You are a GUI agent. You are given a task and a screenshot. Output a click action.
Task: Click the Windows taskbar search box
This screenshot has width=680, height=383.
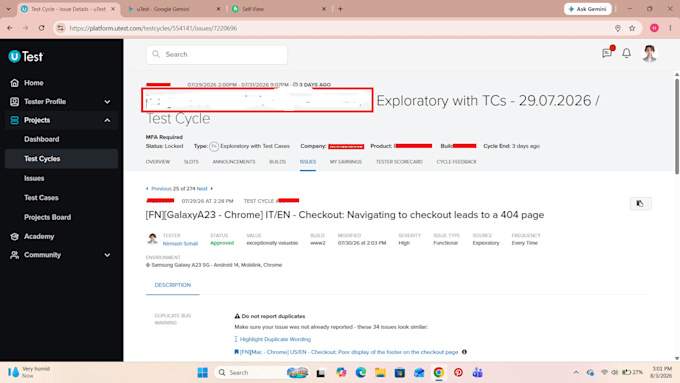[262, 373]
